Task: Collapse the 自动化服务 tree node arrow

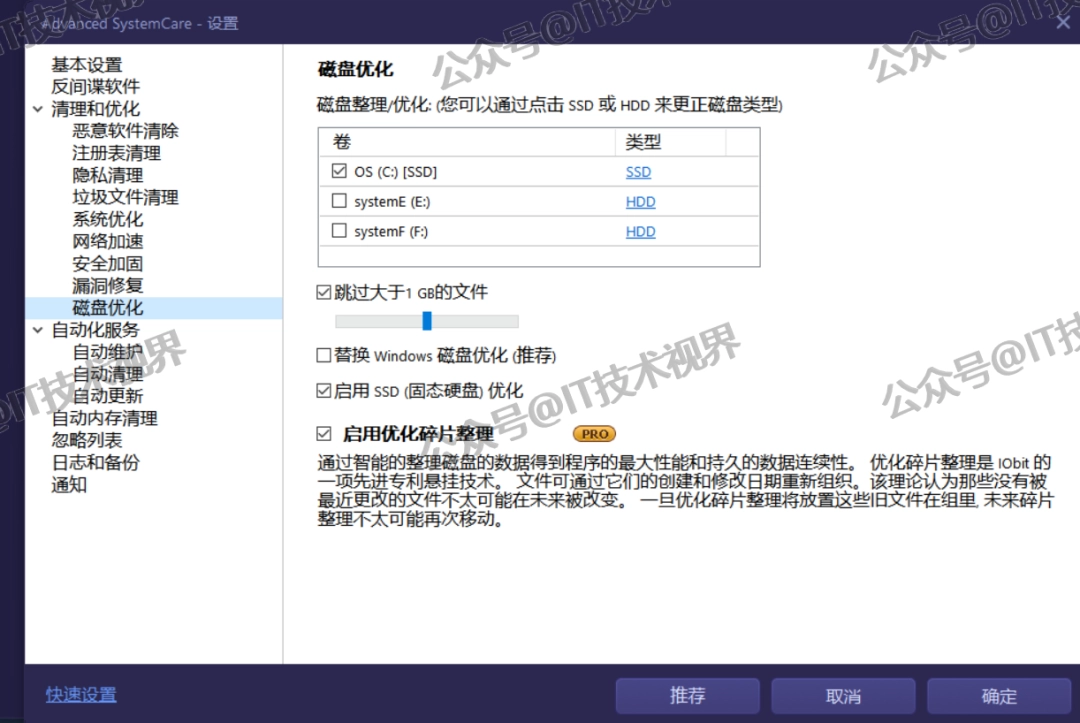Action: 38,331
